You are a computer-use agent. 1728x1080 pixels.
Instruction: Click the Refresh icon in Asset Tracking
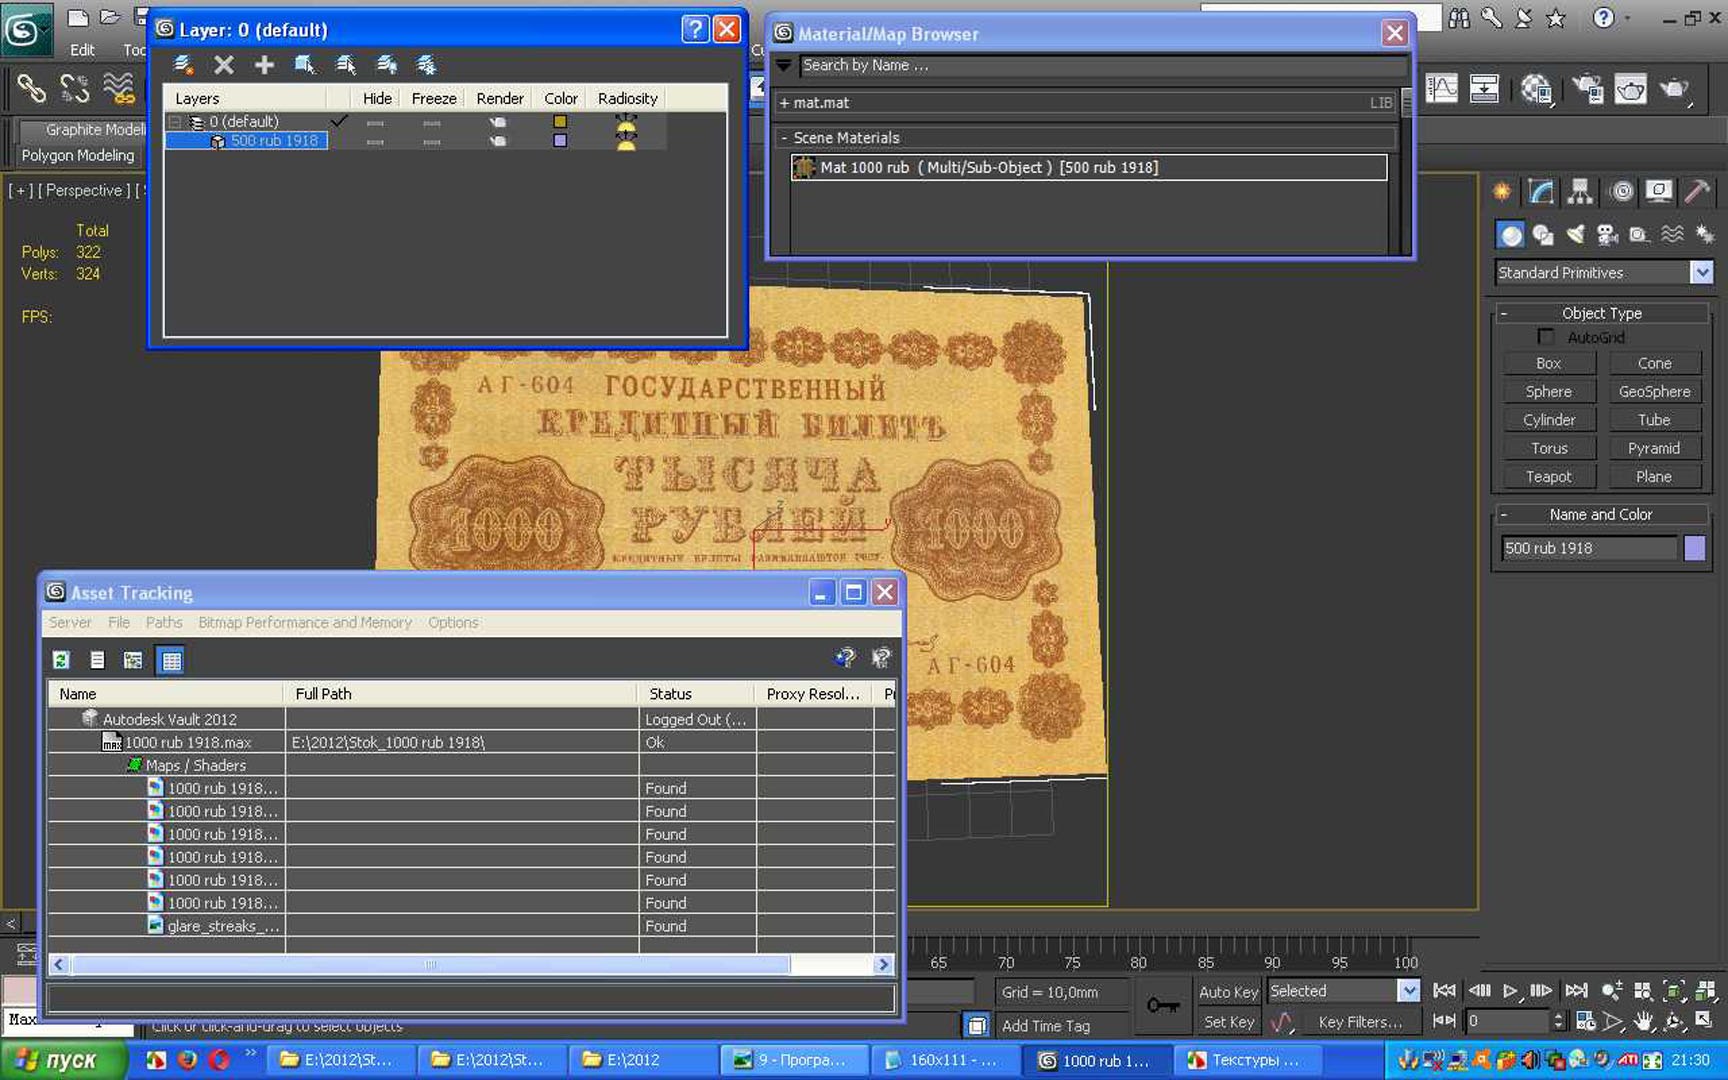pyautogui.click(x=61, y=660)
